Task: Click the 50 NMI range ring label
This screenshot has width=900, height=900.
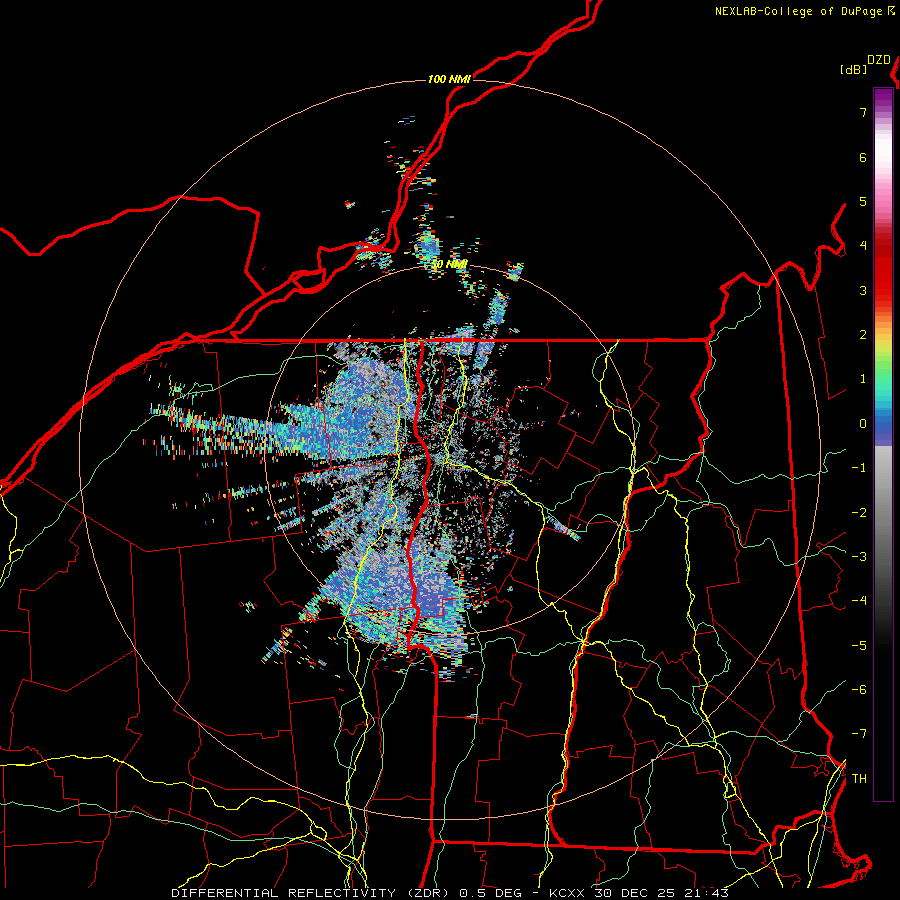Action: click(x=449, y=265)
